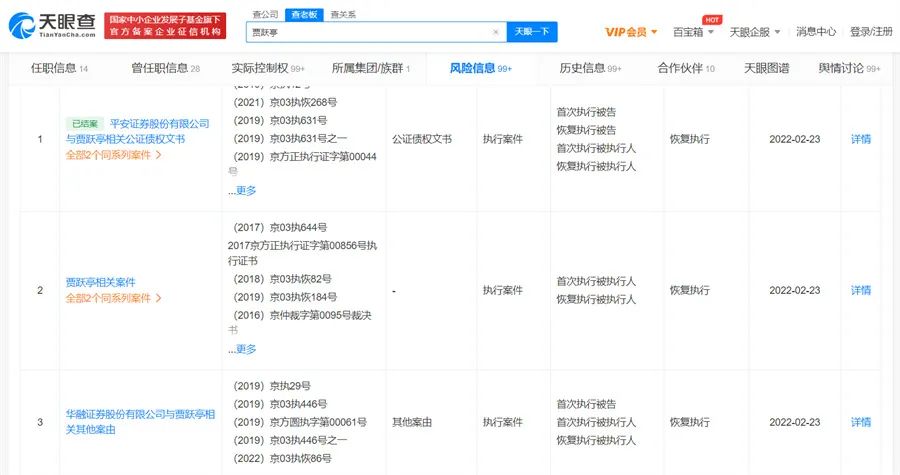Click the 登录/注册 link
The image size is (900, 475).
point(870,32)
